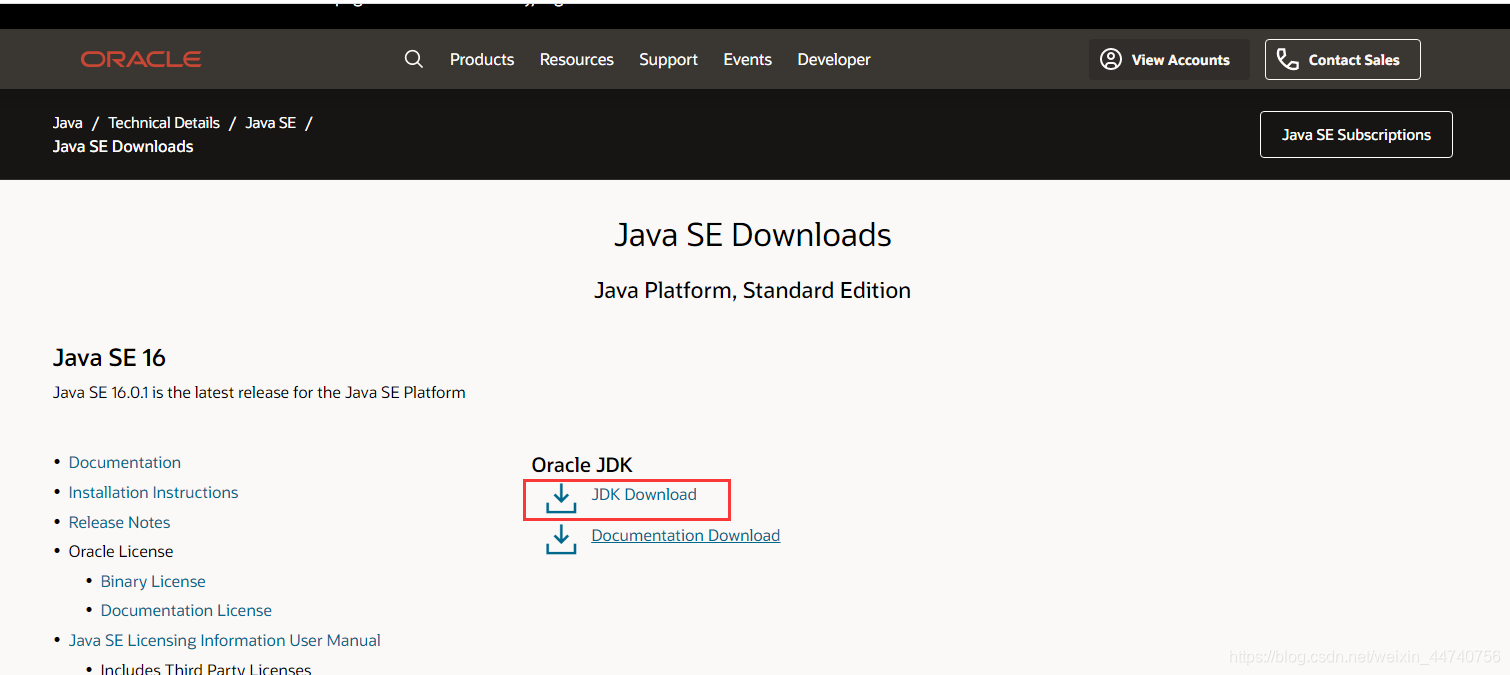The image size is (1510, 675).
Task: Click the Oracle logo
Action: 141,60
